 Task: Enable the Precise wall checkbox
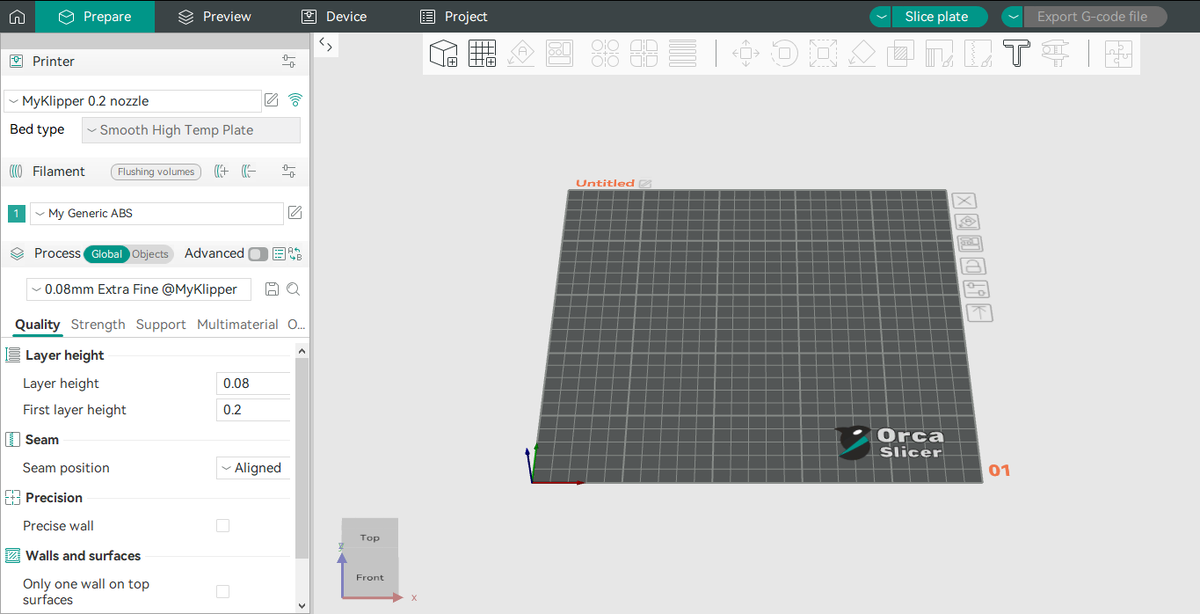click(x=223, y=526)
